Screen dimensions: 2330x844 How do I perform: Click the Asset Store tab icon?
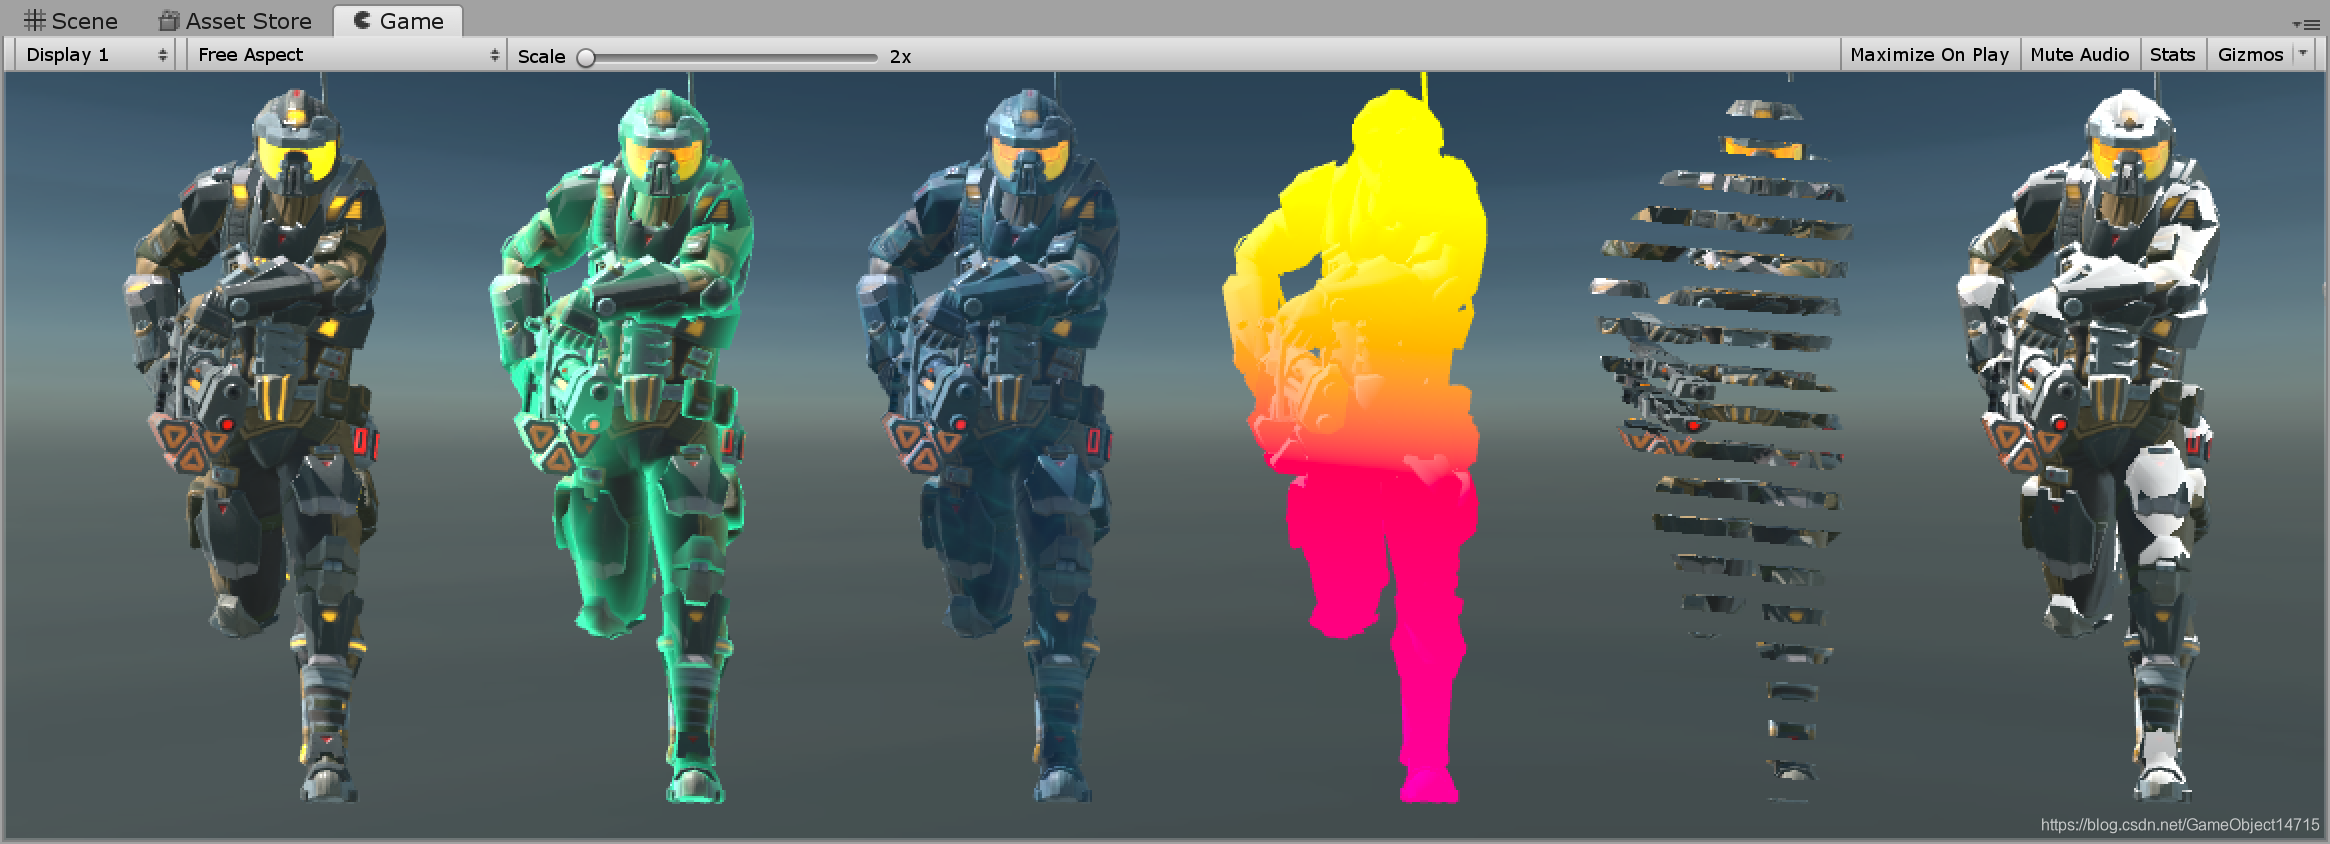pyautogui.click(x=169, y=21)
